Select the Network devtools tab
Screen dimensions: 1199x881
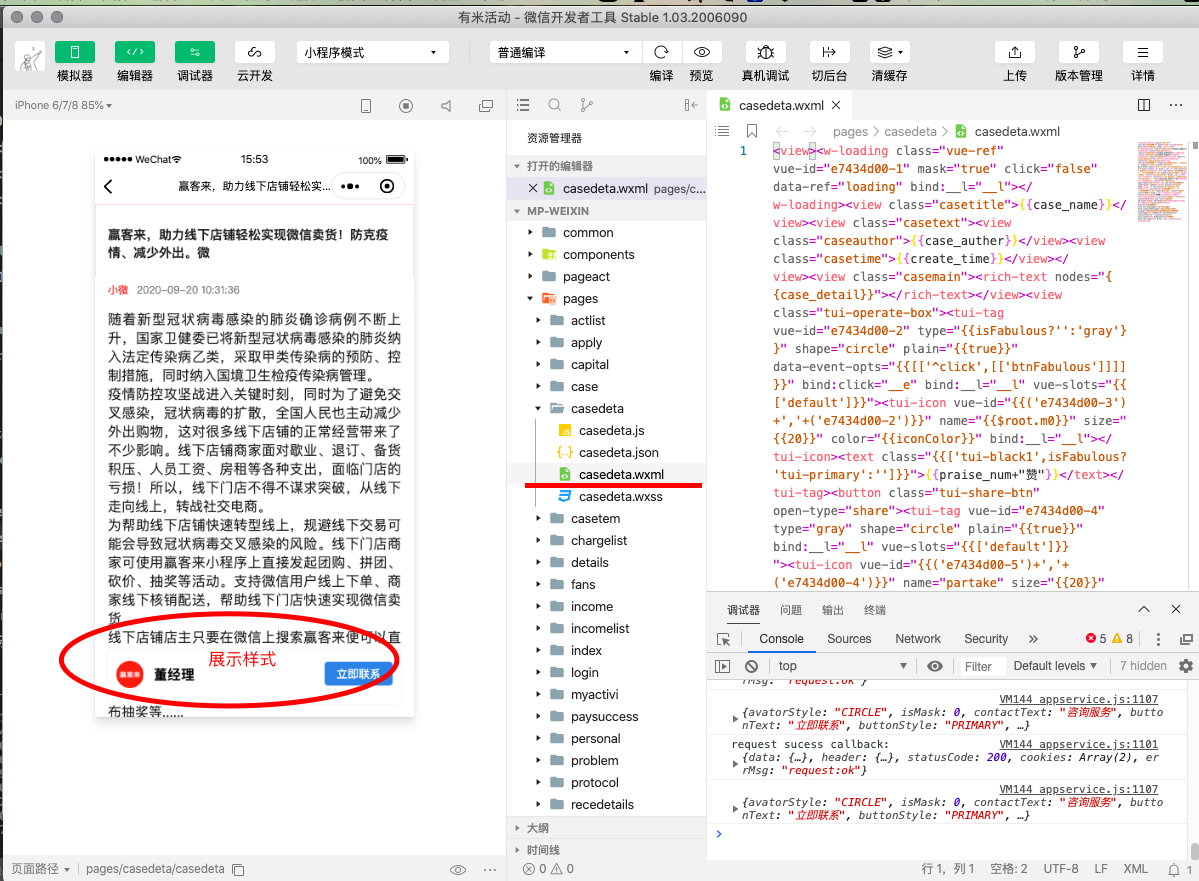point(918,639)
